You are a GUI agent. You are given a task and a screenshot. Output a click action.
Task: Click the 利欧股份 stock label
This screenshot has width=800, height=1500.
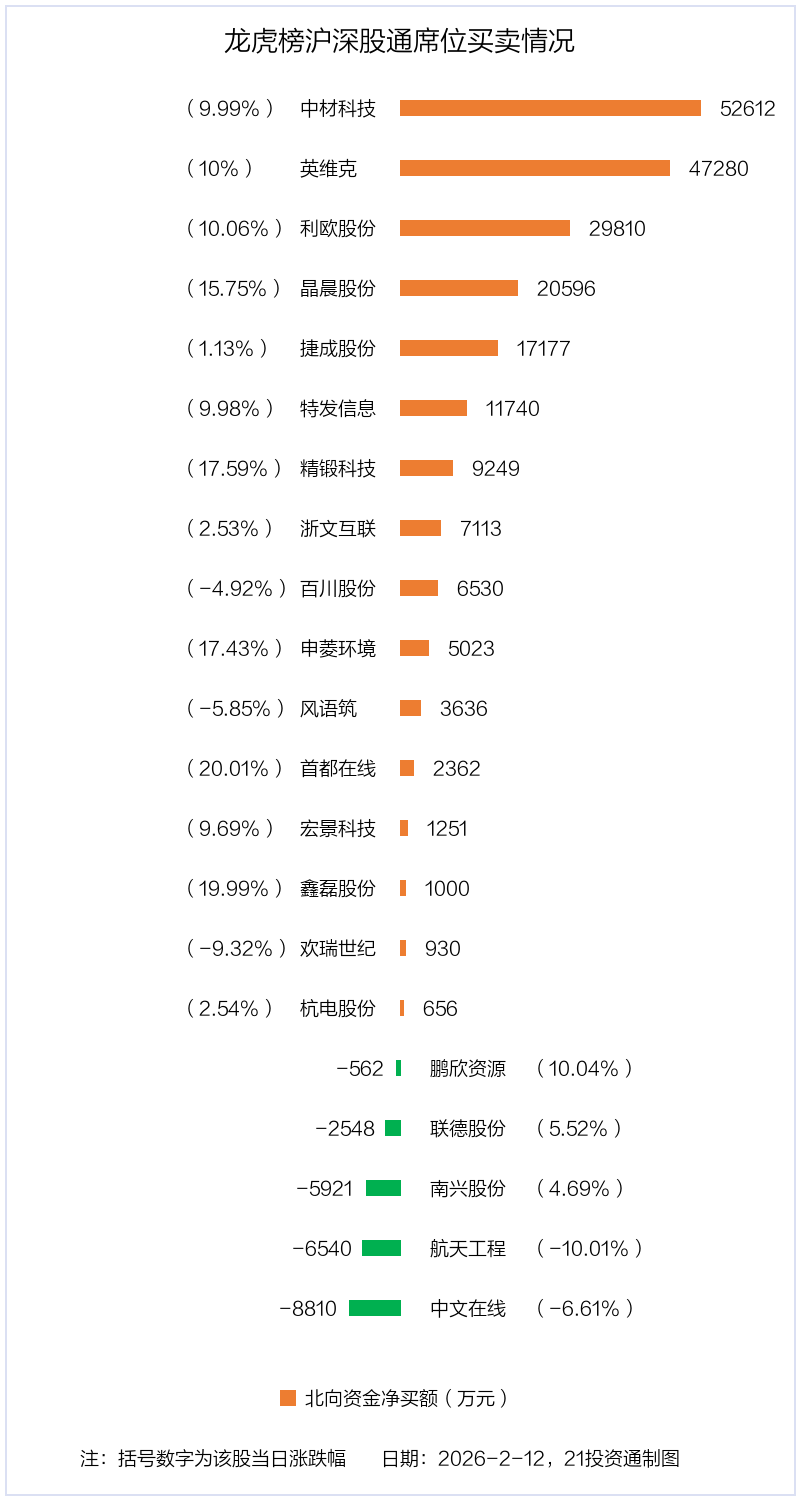click(338, 228)
